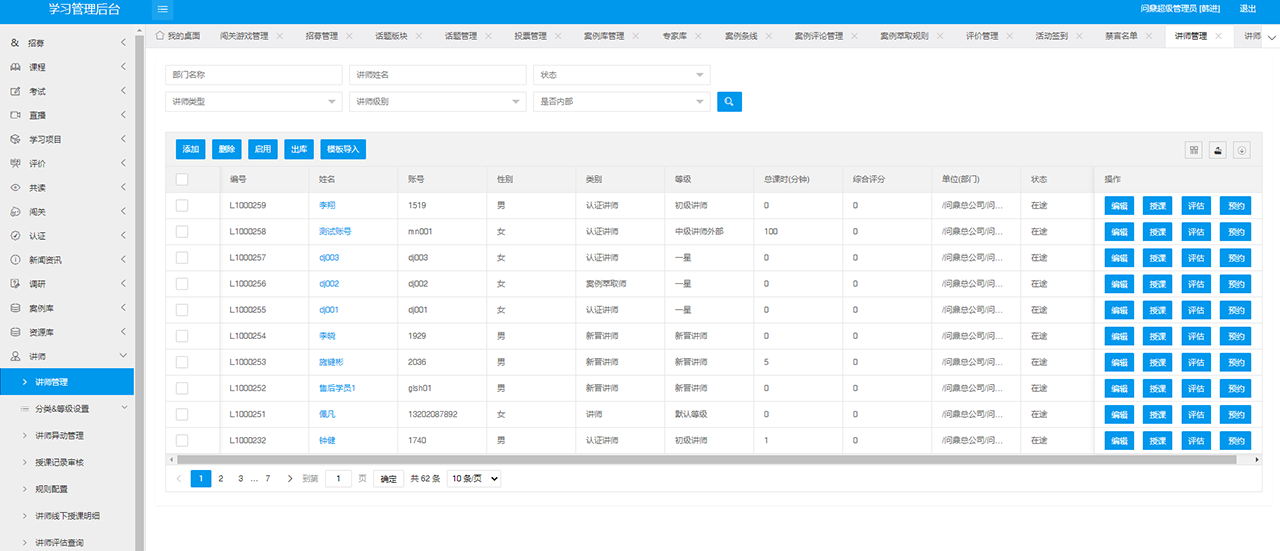Tick the checkbox for L1000255
Image resolution: width=1280 pixels, height=551 pixels.
[182, 309]
